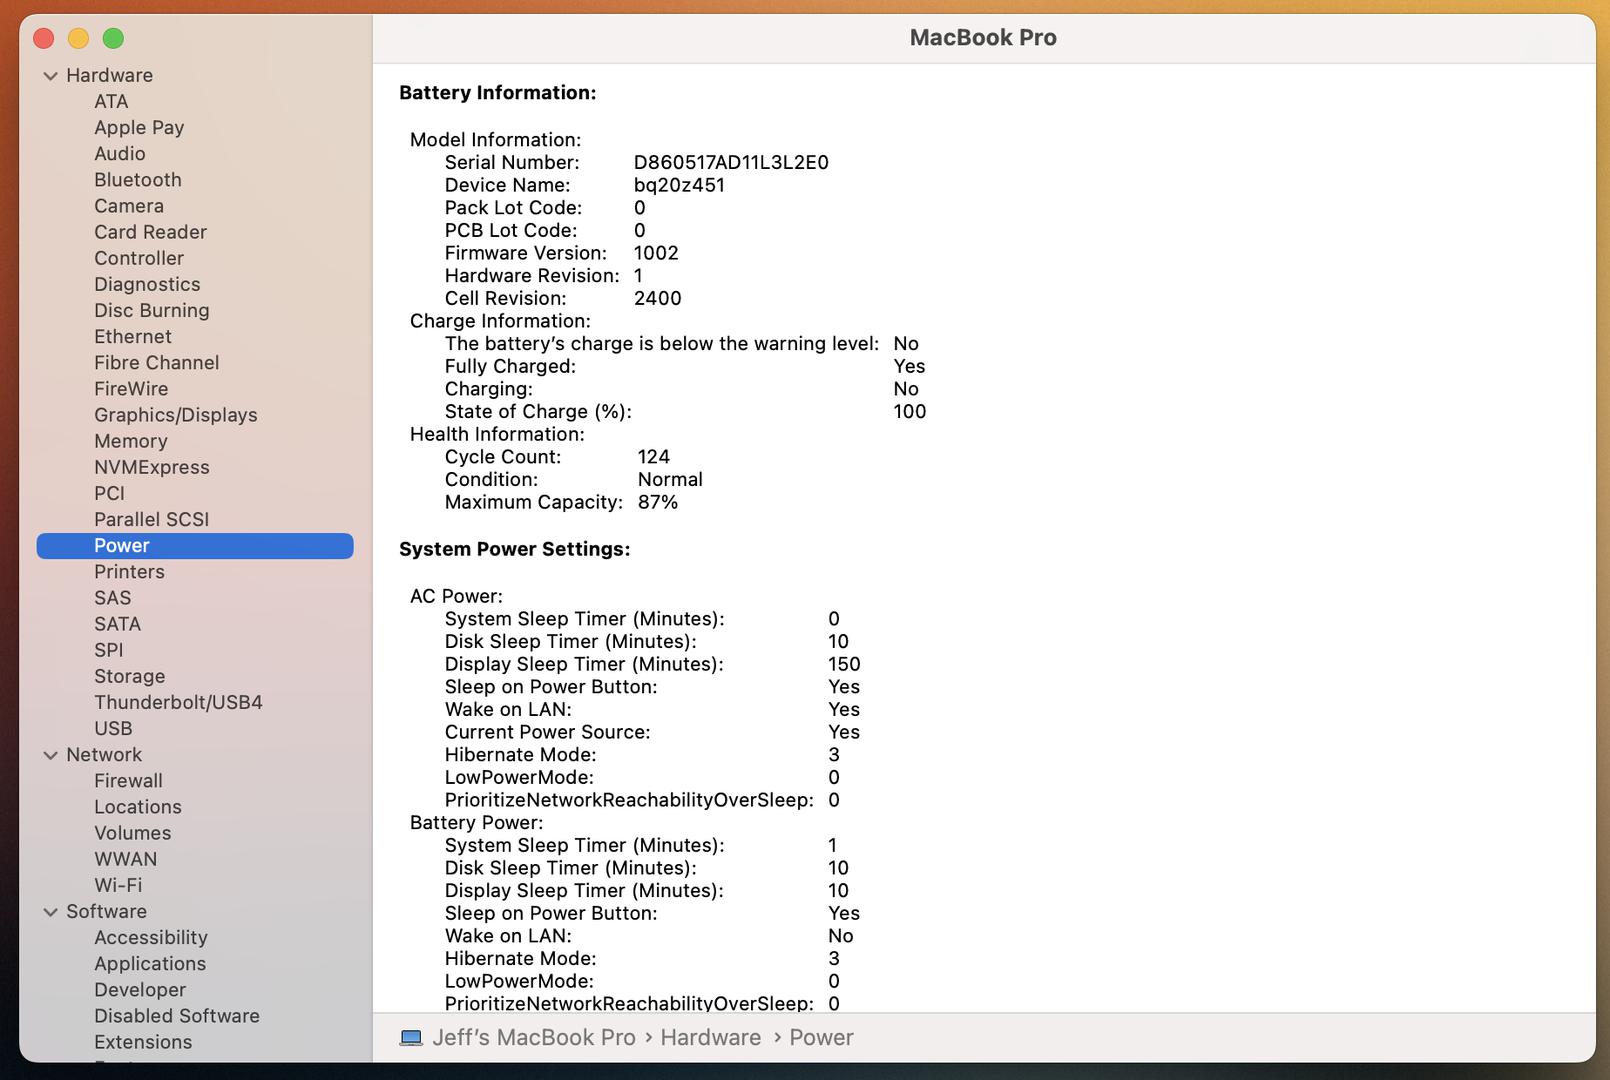Screen dimensions: 1610x1080
Task: Select SATA in the sidebar
Action: 118,623
